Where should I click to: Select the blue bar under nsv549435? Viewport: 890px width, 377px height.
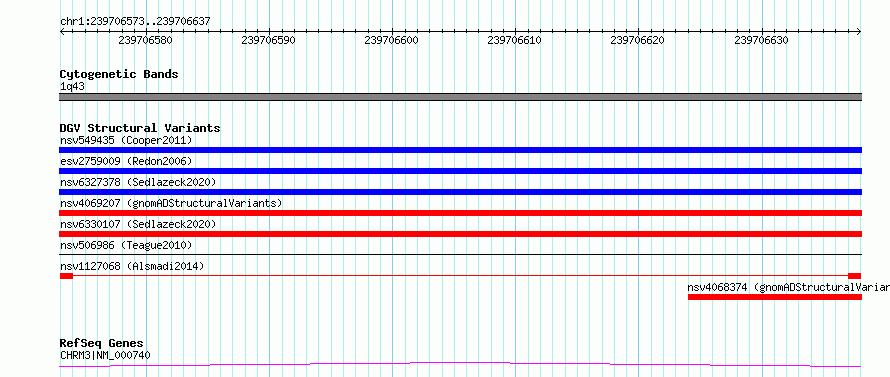(460, 150)
